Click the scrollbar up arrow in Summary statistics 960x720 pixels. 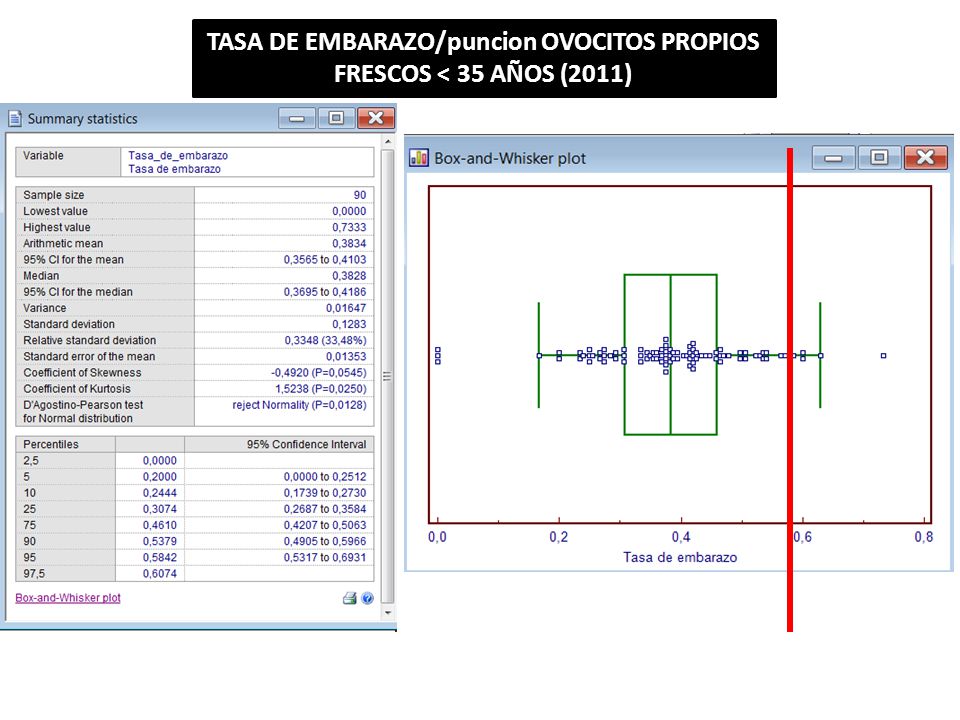tap(388, 141)
